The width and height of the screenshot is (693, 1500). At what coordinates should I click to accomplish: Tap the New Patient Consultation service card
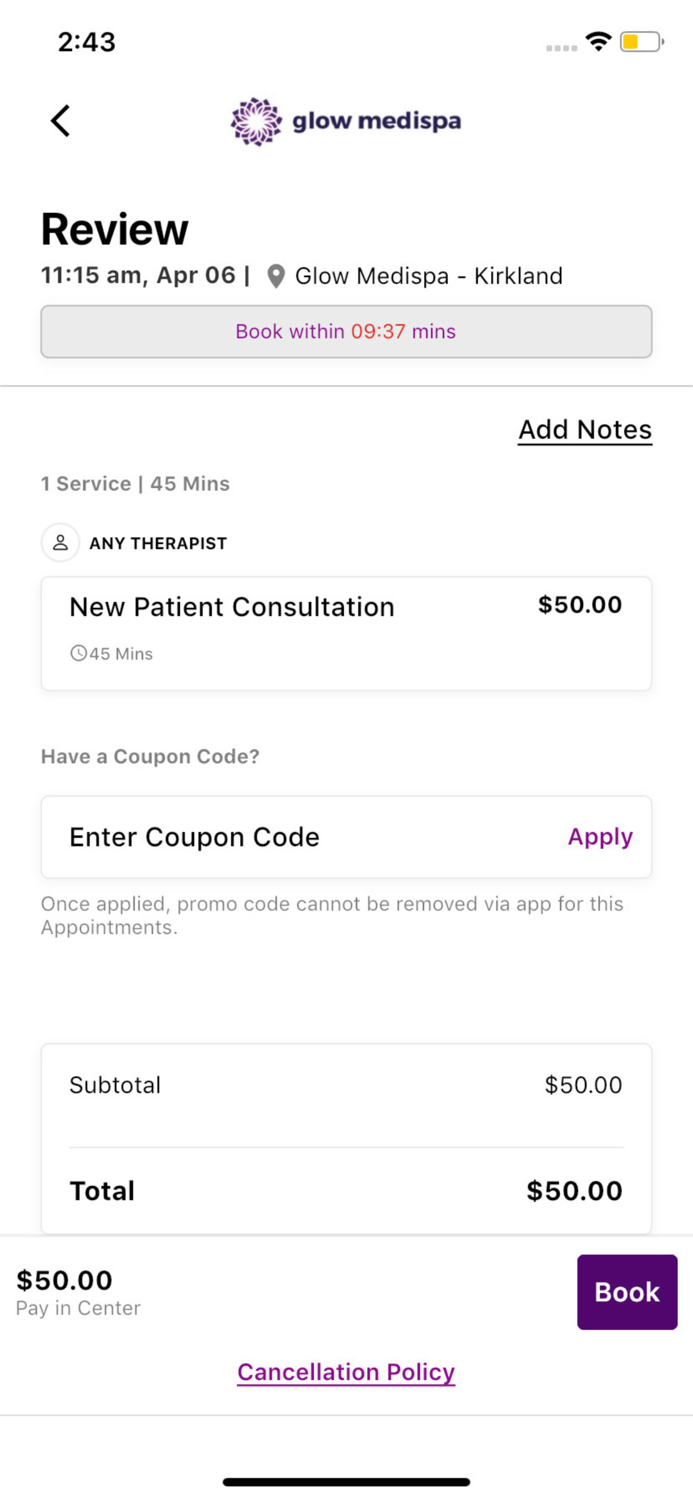point(346,633)
